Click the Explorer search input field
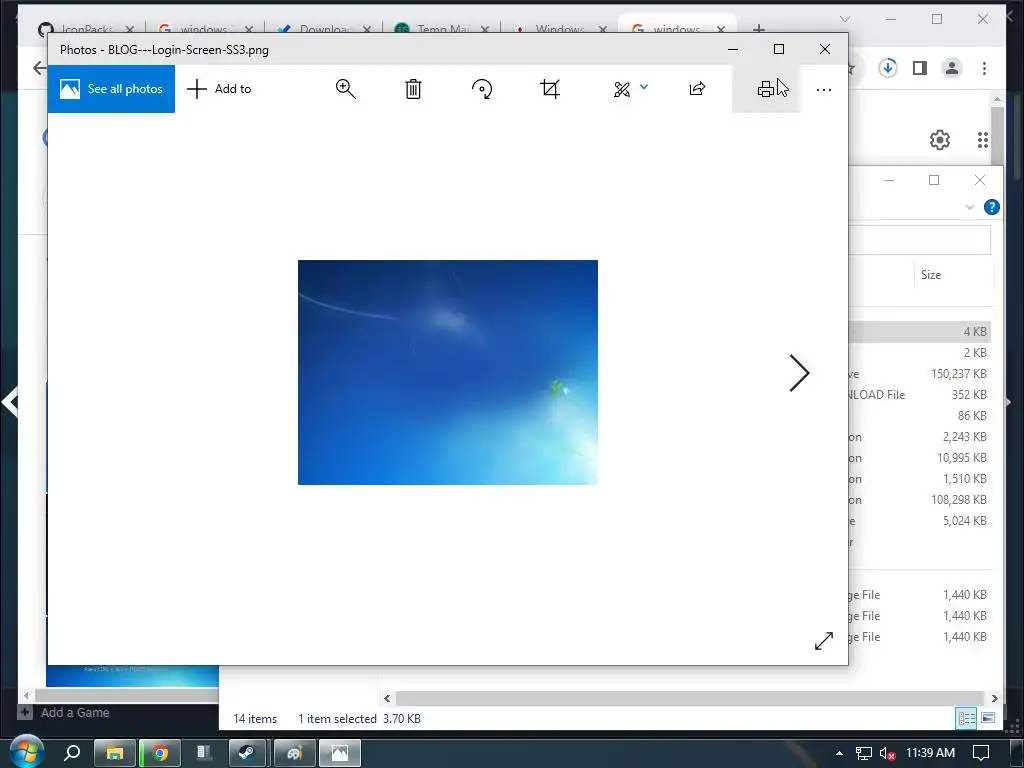 pyautogui.click(x=920, y=240)
